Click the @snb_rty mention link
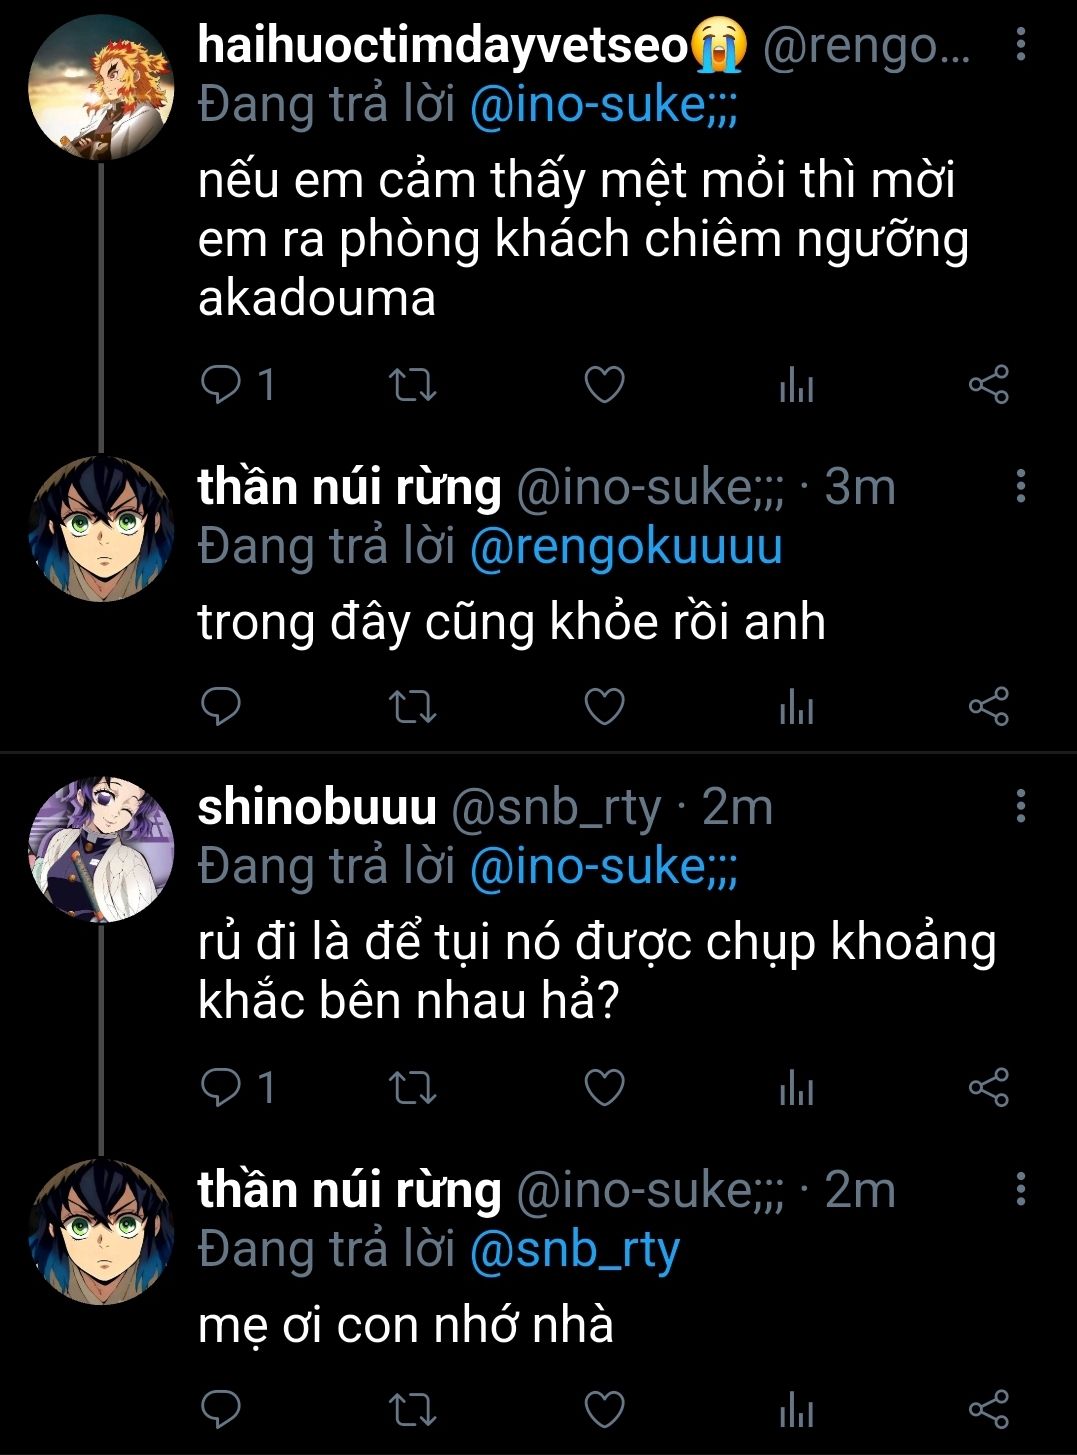This screenshot has width=1077, height=1455. [574, 1250]
